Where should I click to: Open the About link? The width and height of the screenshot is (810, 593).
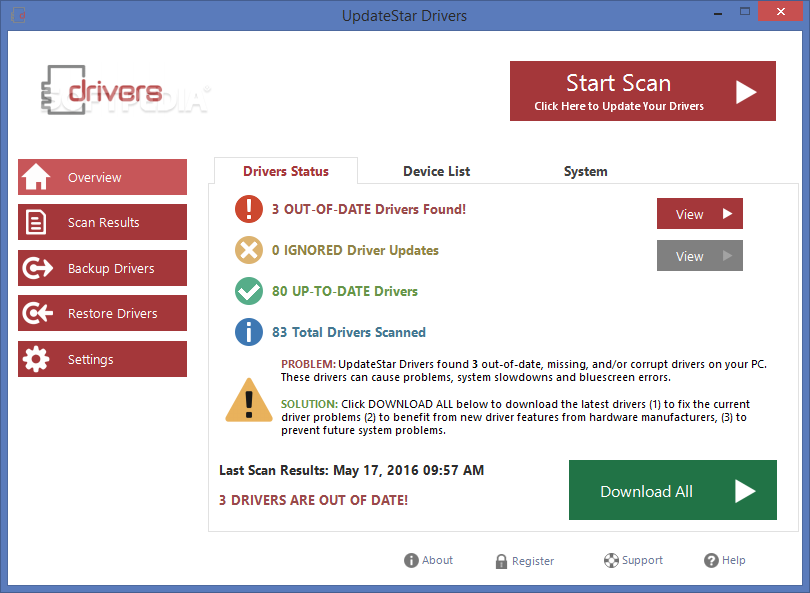pos(429,560)
